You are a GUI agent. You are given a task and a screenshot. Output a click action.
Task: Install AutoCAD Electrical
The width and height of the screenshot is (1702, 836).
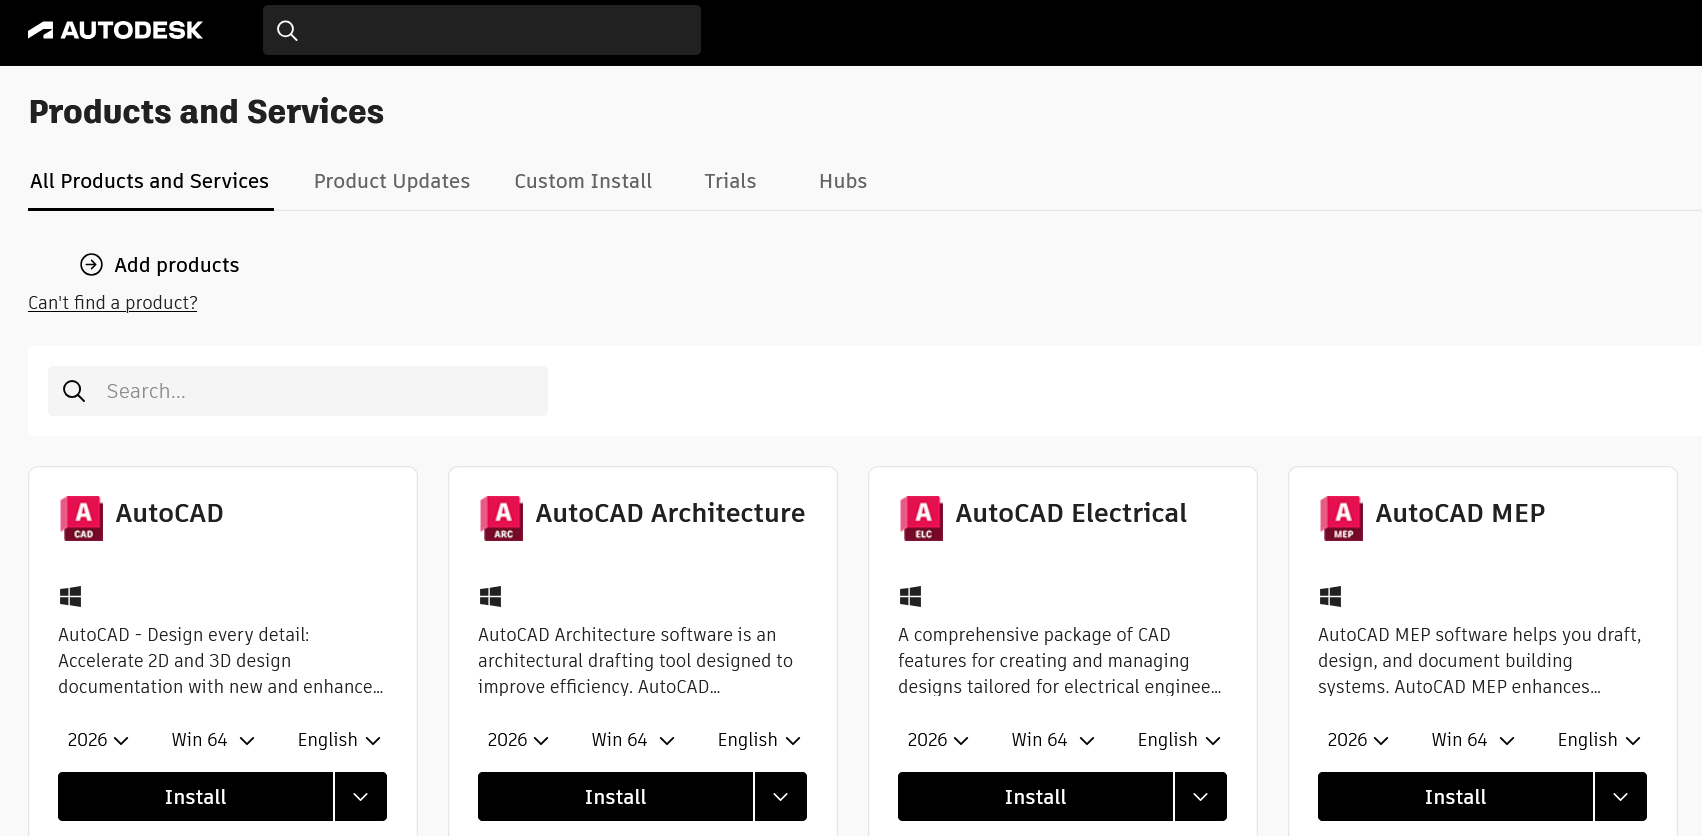pyautogui.click(x=1035, y=797)
